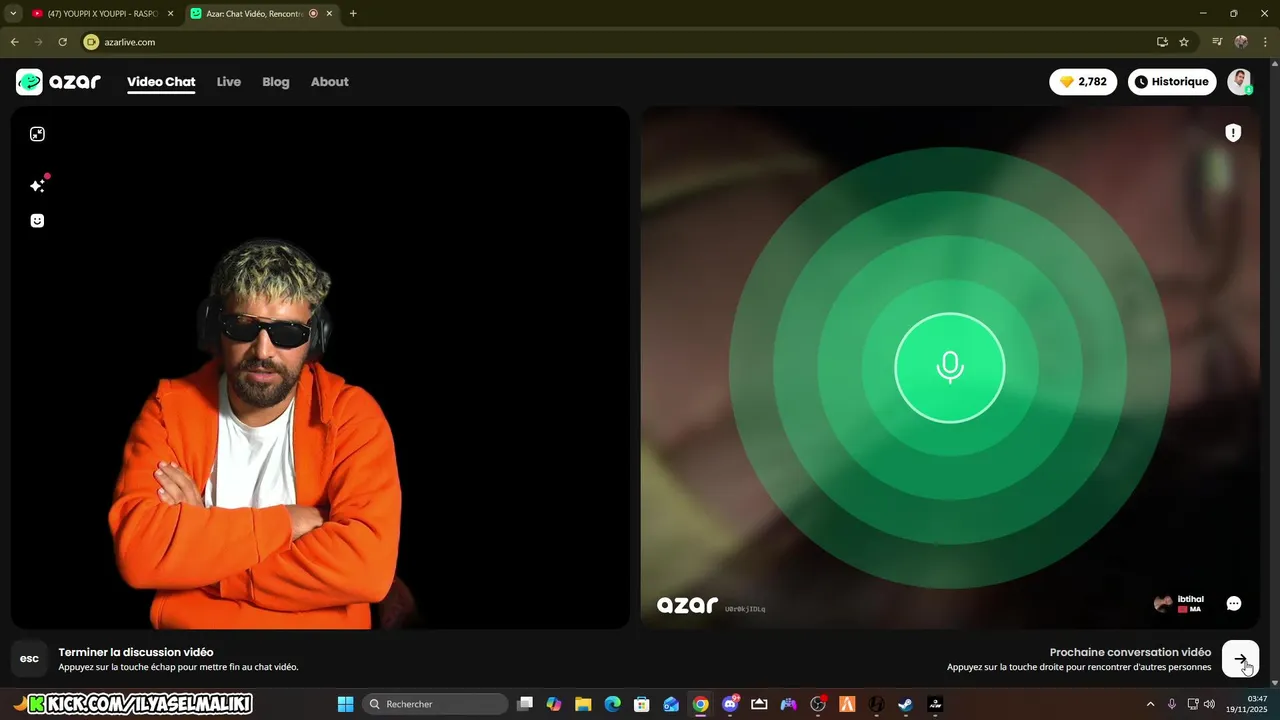Open the install app icon in address bar
1280x720 pixels.
pos(1162,42)
